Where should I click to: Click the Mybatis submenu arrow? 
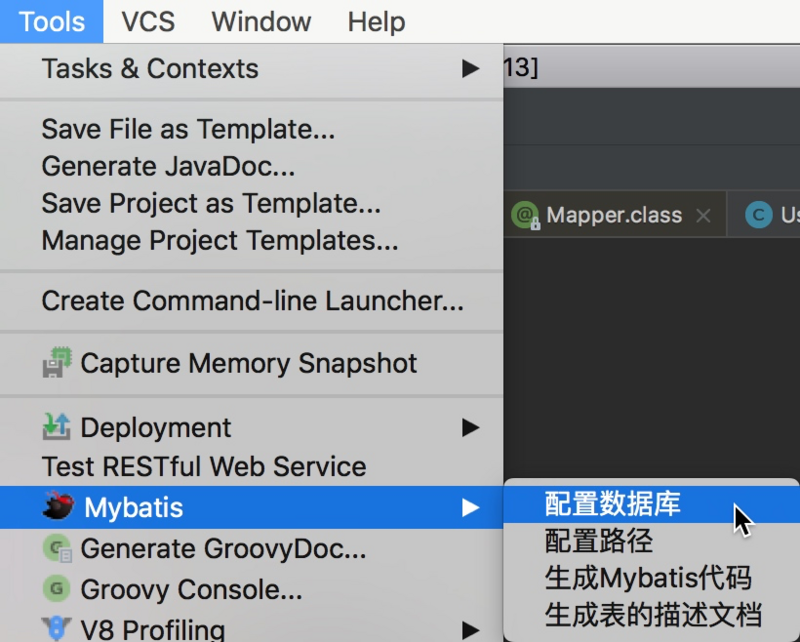pos(470,507)
